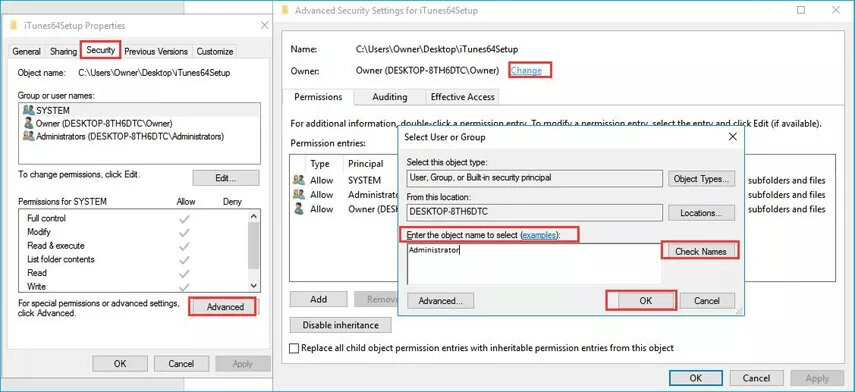Click the permissions list scrollbar thumb
This screenshot has height=392, width=855.
254,245
